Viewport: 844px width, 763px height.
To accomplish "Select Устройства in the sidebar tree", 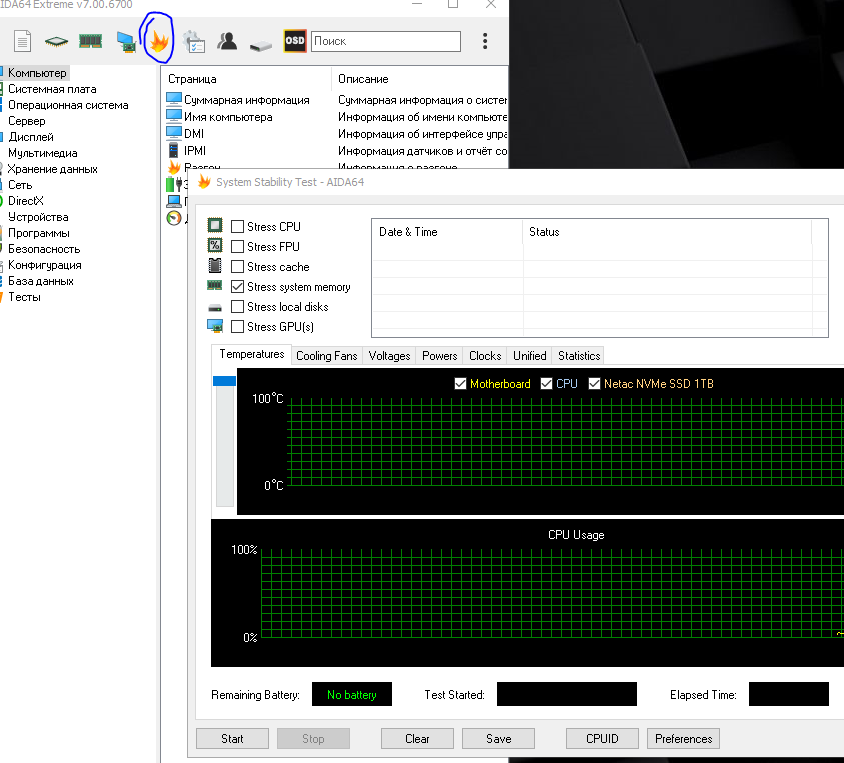I will pyautogui.click(x=38, y=217).
